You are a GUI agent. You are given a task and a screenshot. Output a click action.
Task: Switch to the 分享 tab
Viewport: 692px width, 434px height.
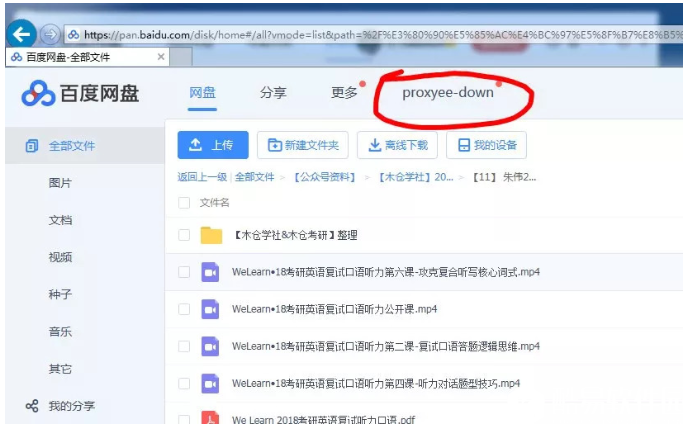[x=273, y=93]
